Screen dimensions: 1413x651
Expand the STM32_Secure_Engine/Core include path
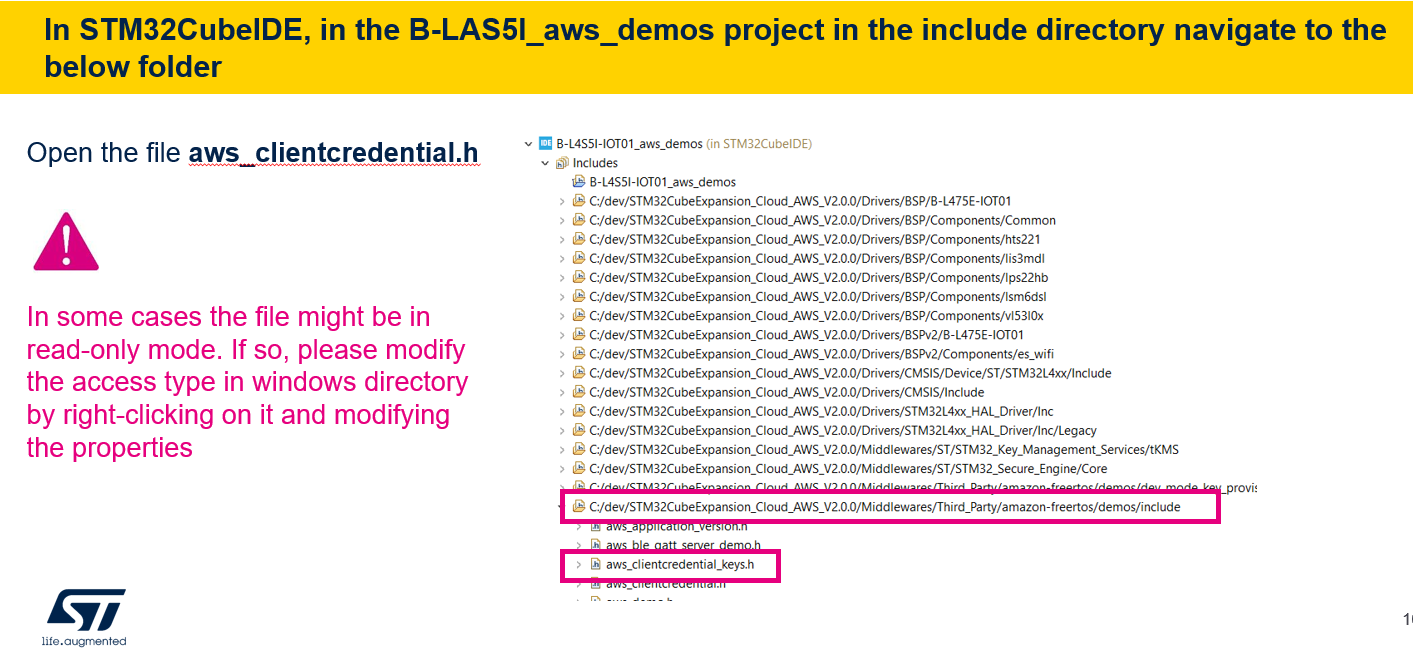click(x=561, y=468)
